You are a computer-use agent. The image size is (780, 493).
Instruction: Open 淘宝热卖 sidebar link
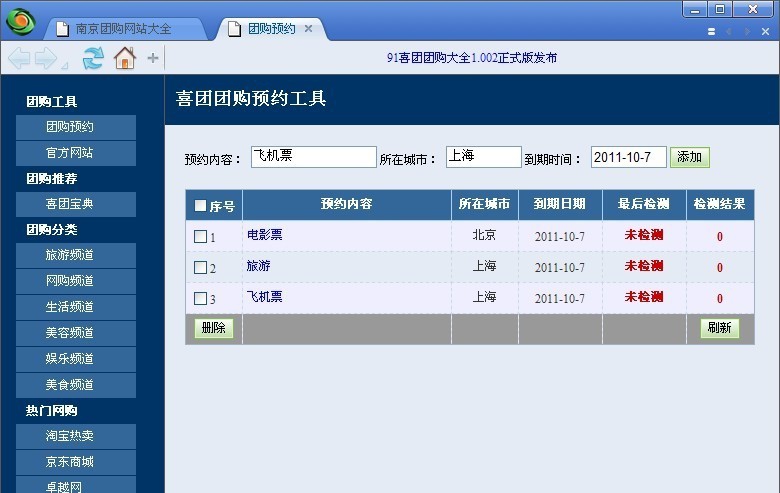click(76, 436)
